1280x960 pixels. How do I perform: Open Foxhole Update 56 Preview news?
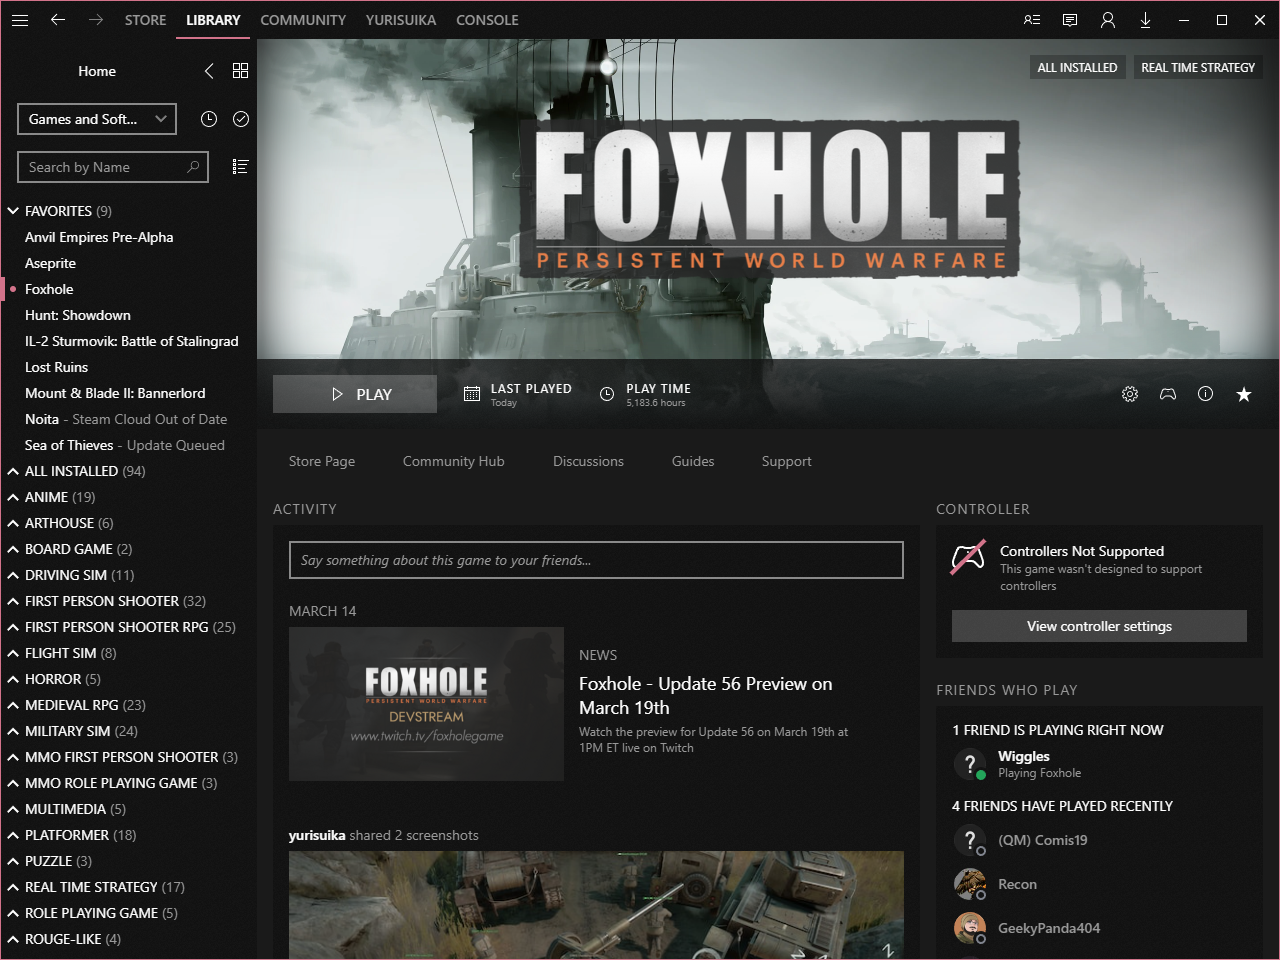705,695
